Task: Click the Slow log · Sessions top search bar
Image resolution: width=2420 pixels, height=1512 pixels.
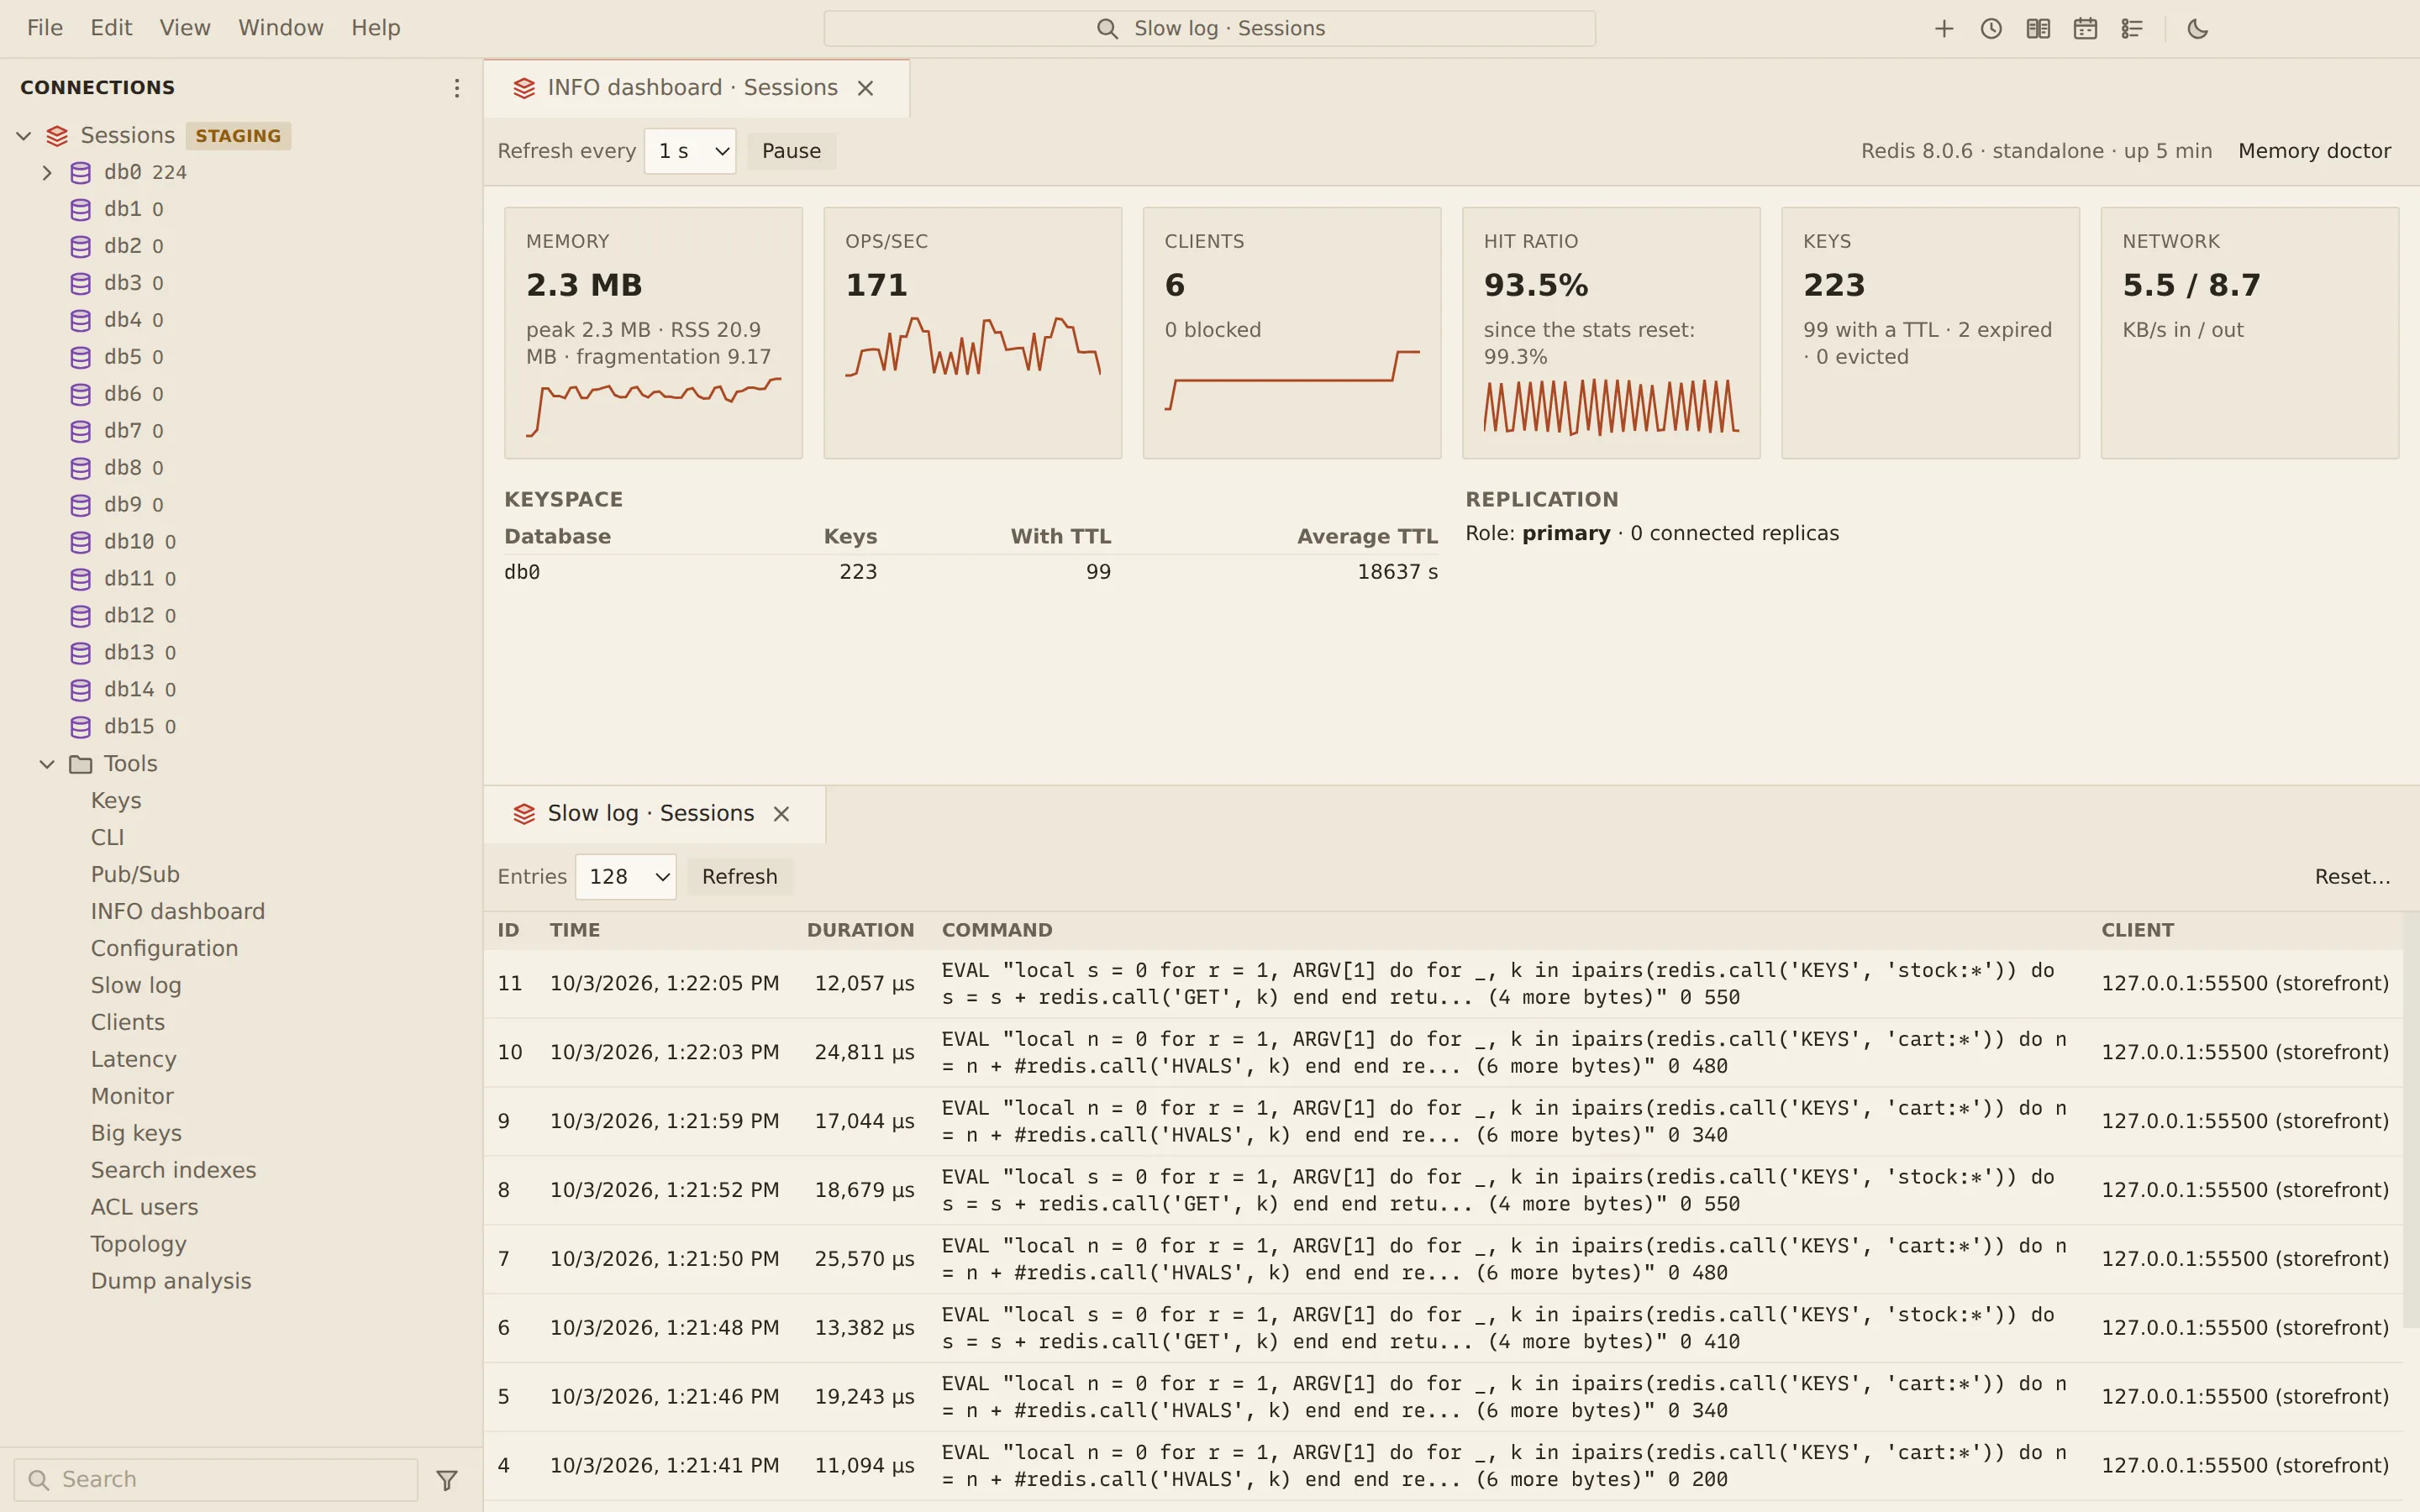Action: (1209, 29)
